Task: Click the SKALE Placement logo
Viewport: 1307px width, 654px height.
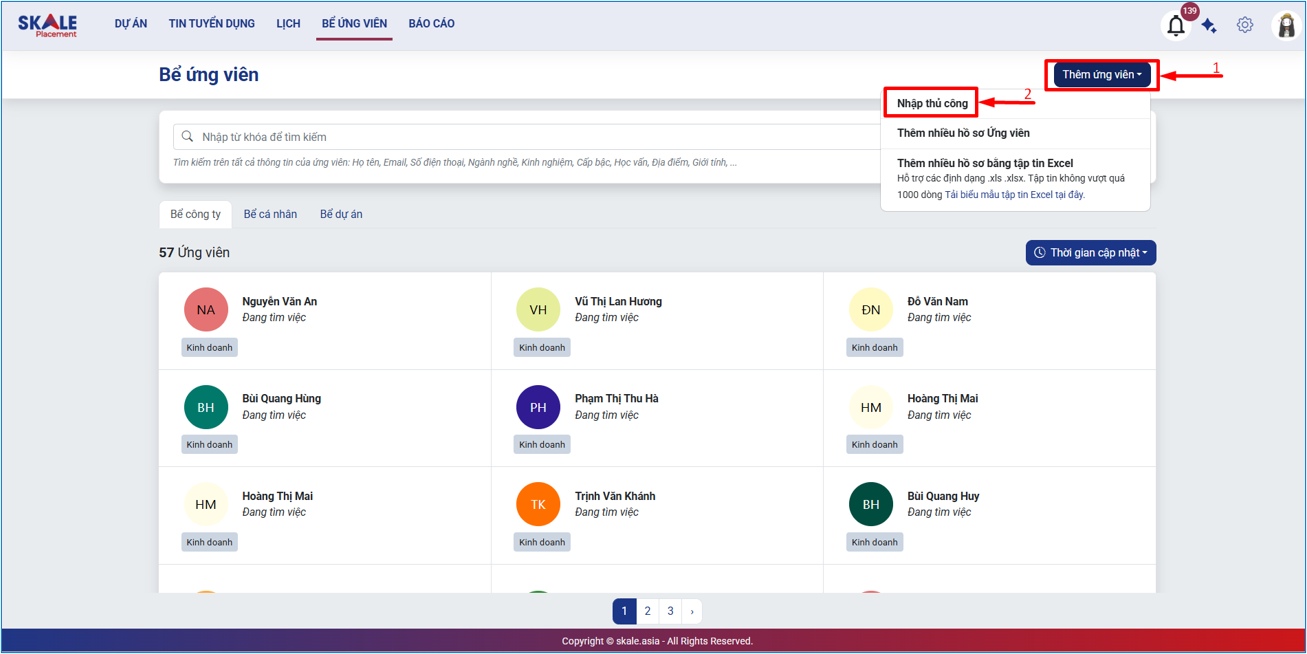Action: coord(47,25)
